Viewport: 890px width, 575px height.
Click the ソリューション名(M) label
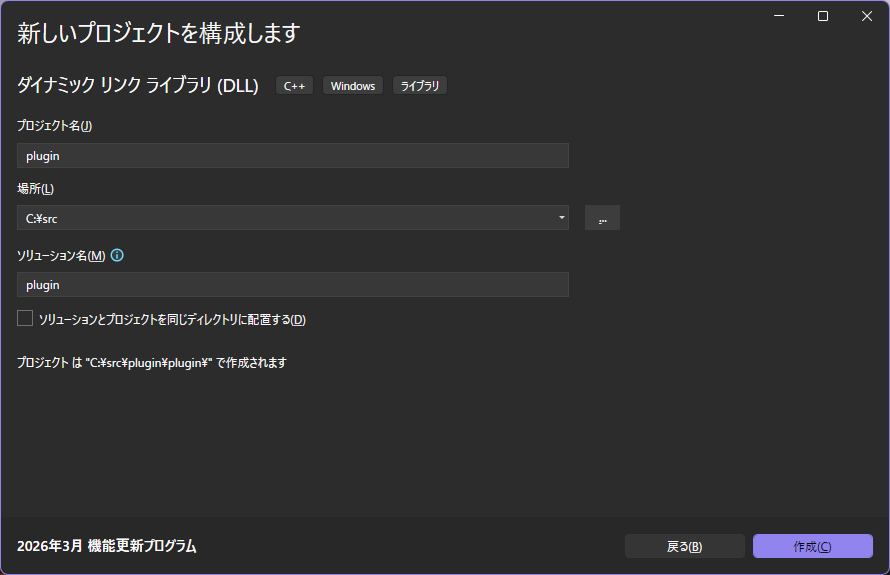coord(61,255)
